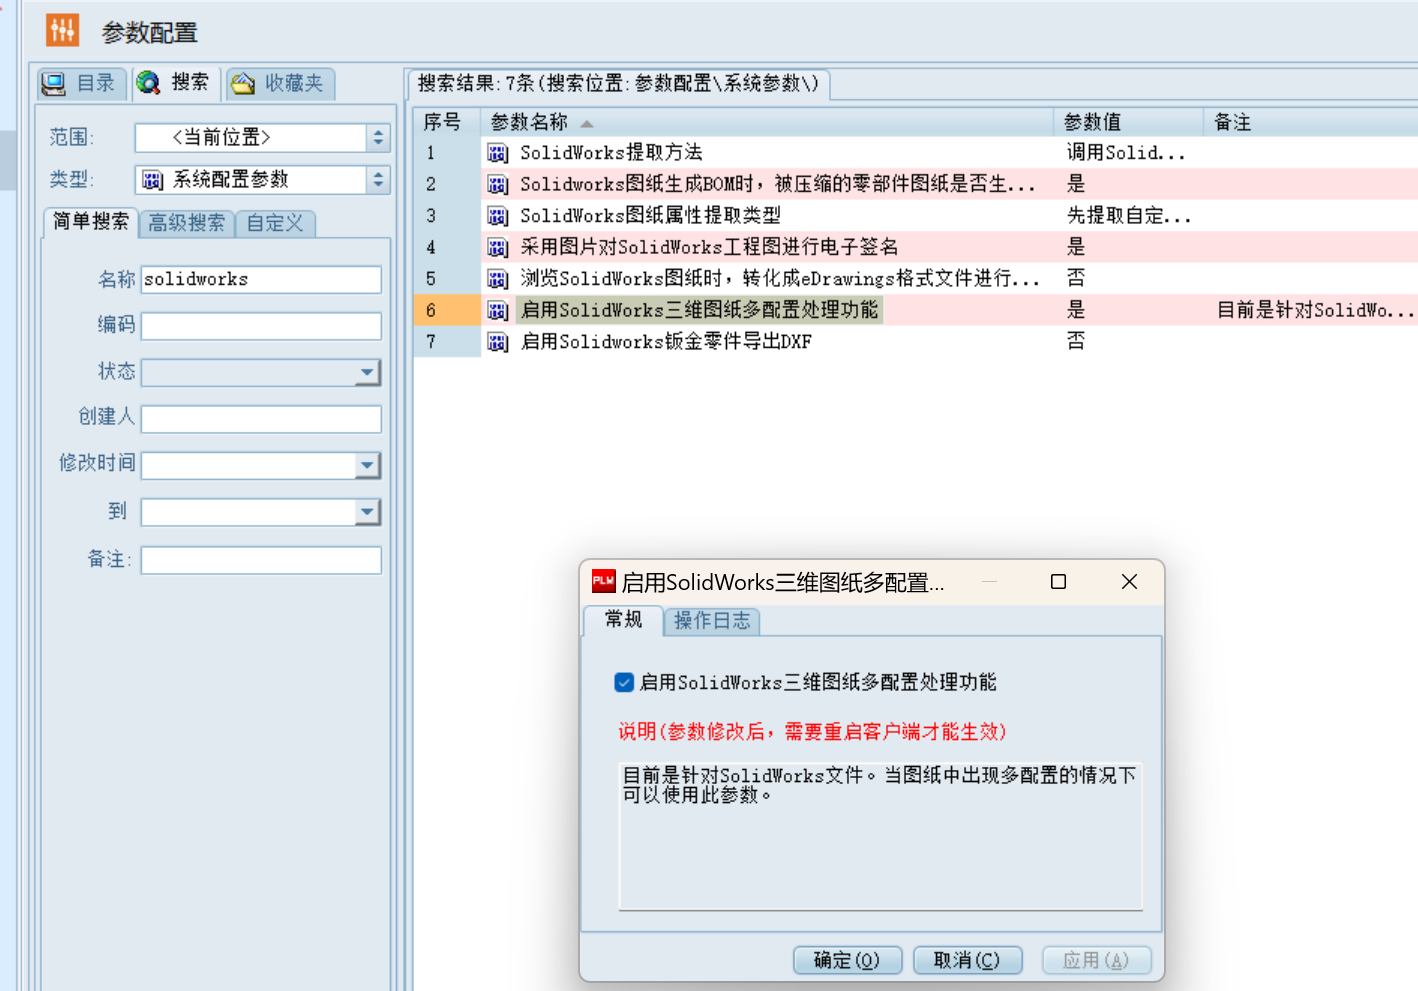Toggle 启用SolidWorks三维图纸多配置处理功能 checkbox in dialog
This screenshot has width=1418, height=991.
pos(624,682)
